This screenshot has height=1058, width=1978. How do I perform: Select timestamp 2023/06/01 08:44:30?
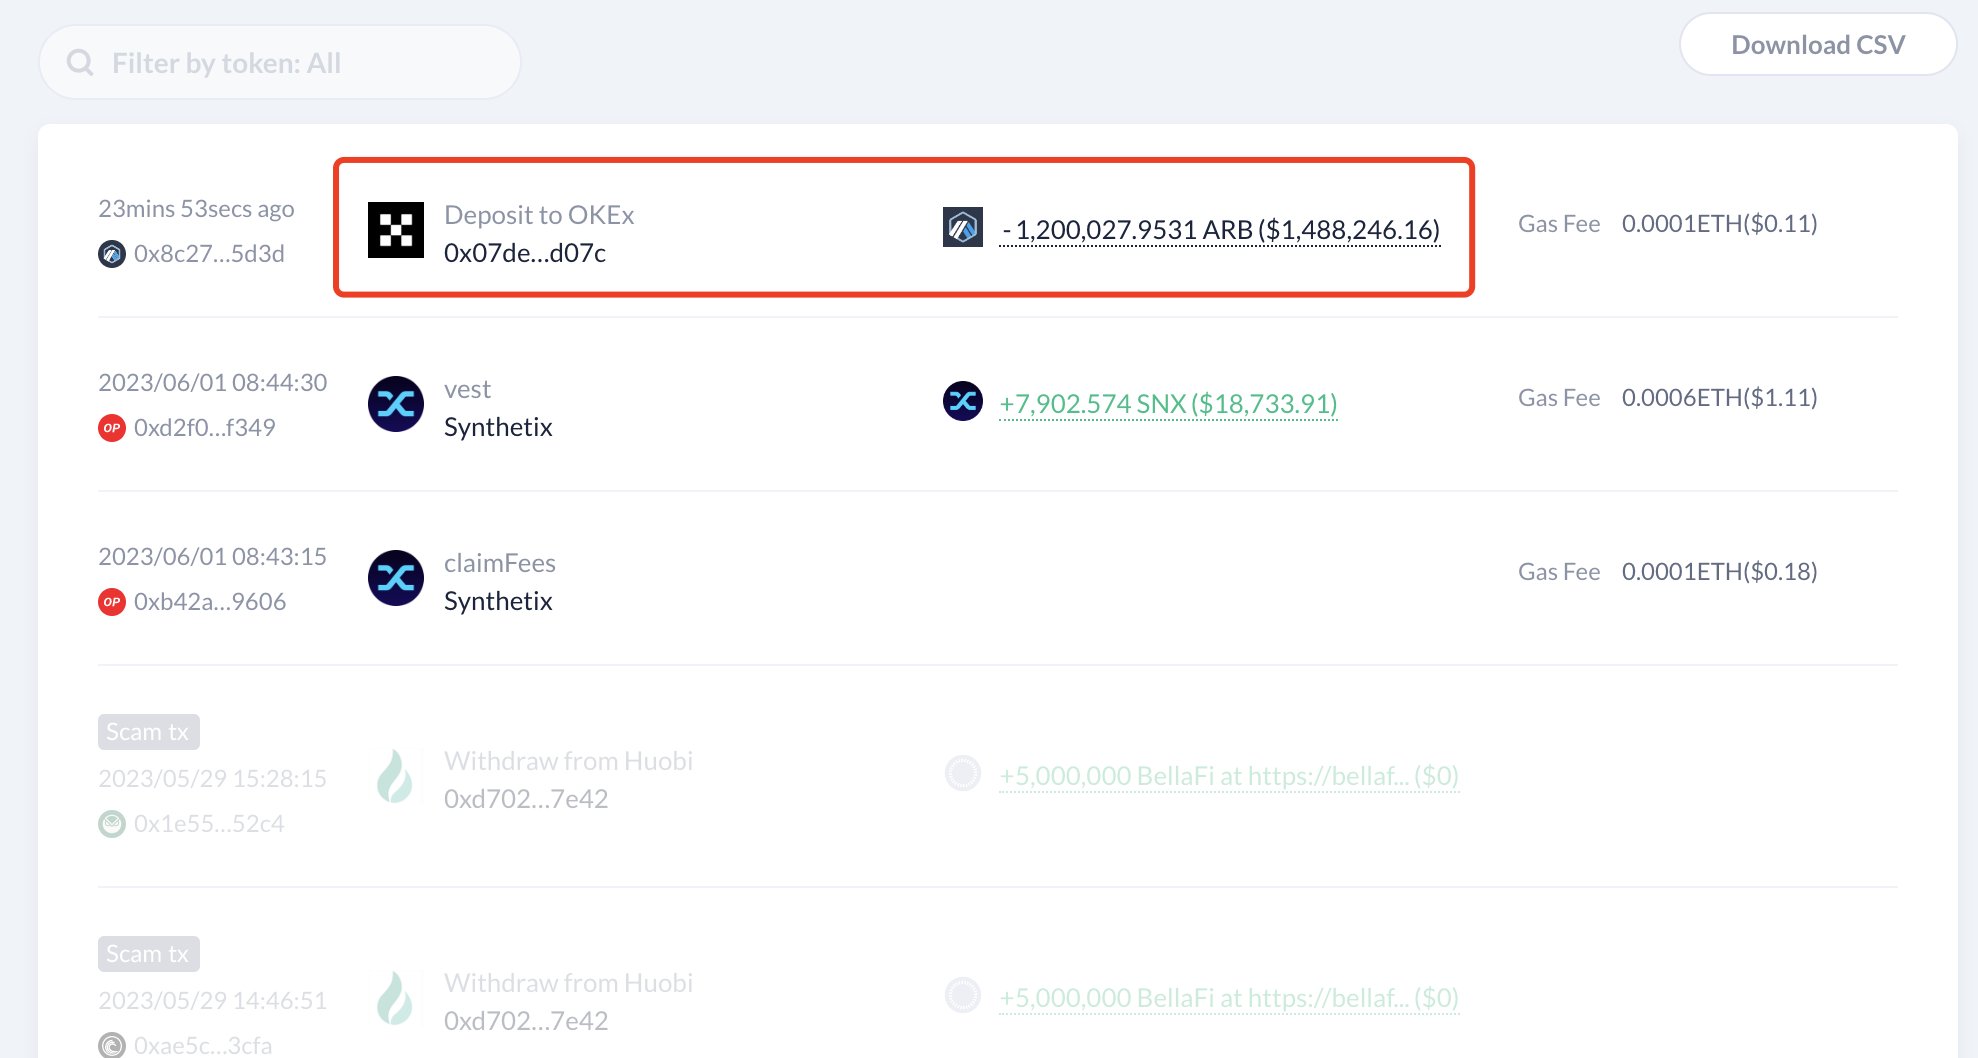pyautogui.click(x=212, y=382)
